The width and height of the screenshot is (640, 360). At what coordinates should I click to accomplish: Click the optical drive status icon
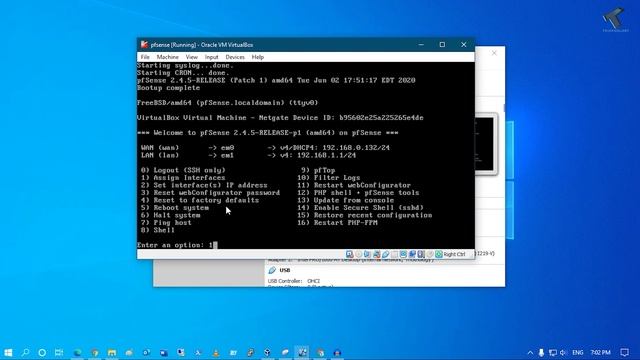pos(358,254)
